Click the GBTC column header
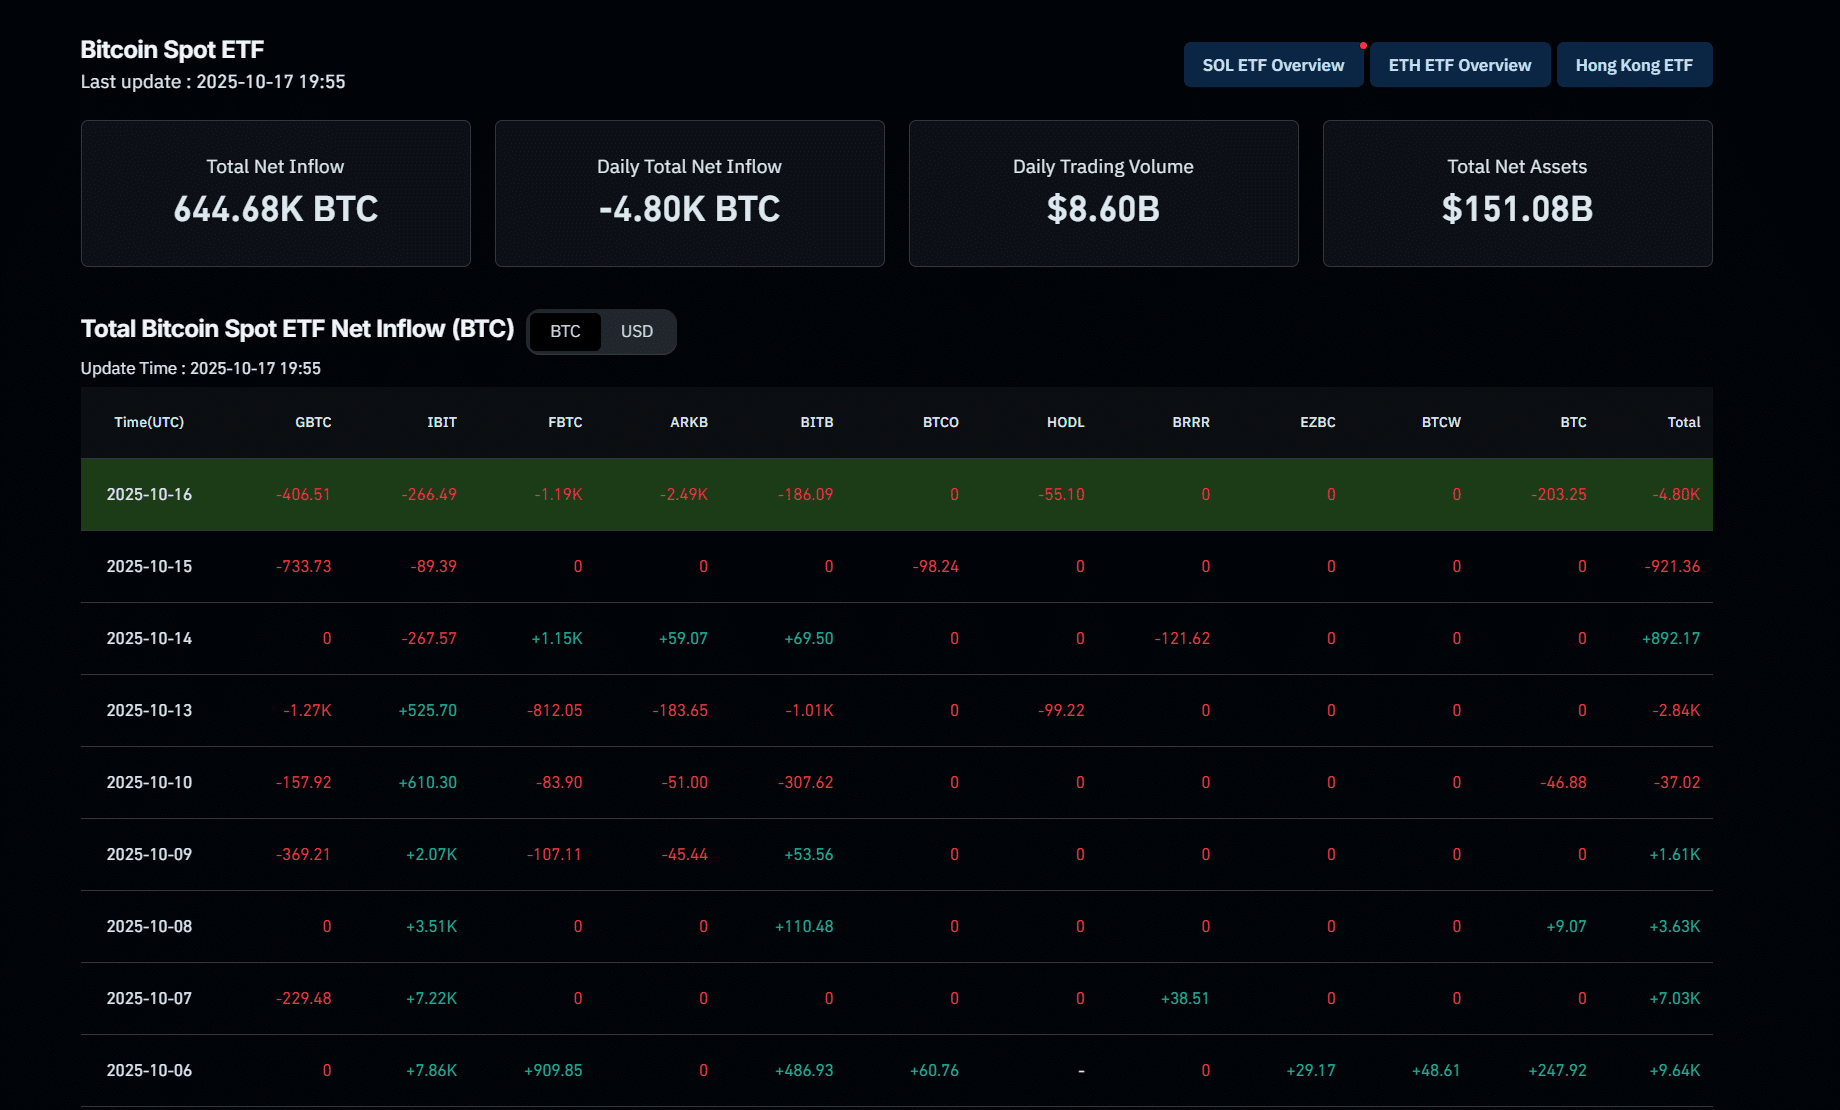Screen dimensions: 1840x1110 (313, 422)
